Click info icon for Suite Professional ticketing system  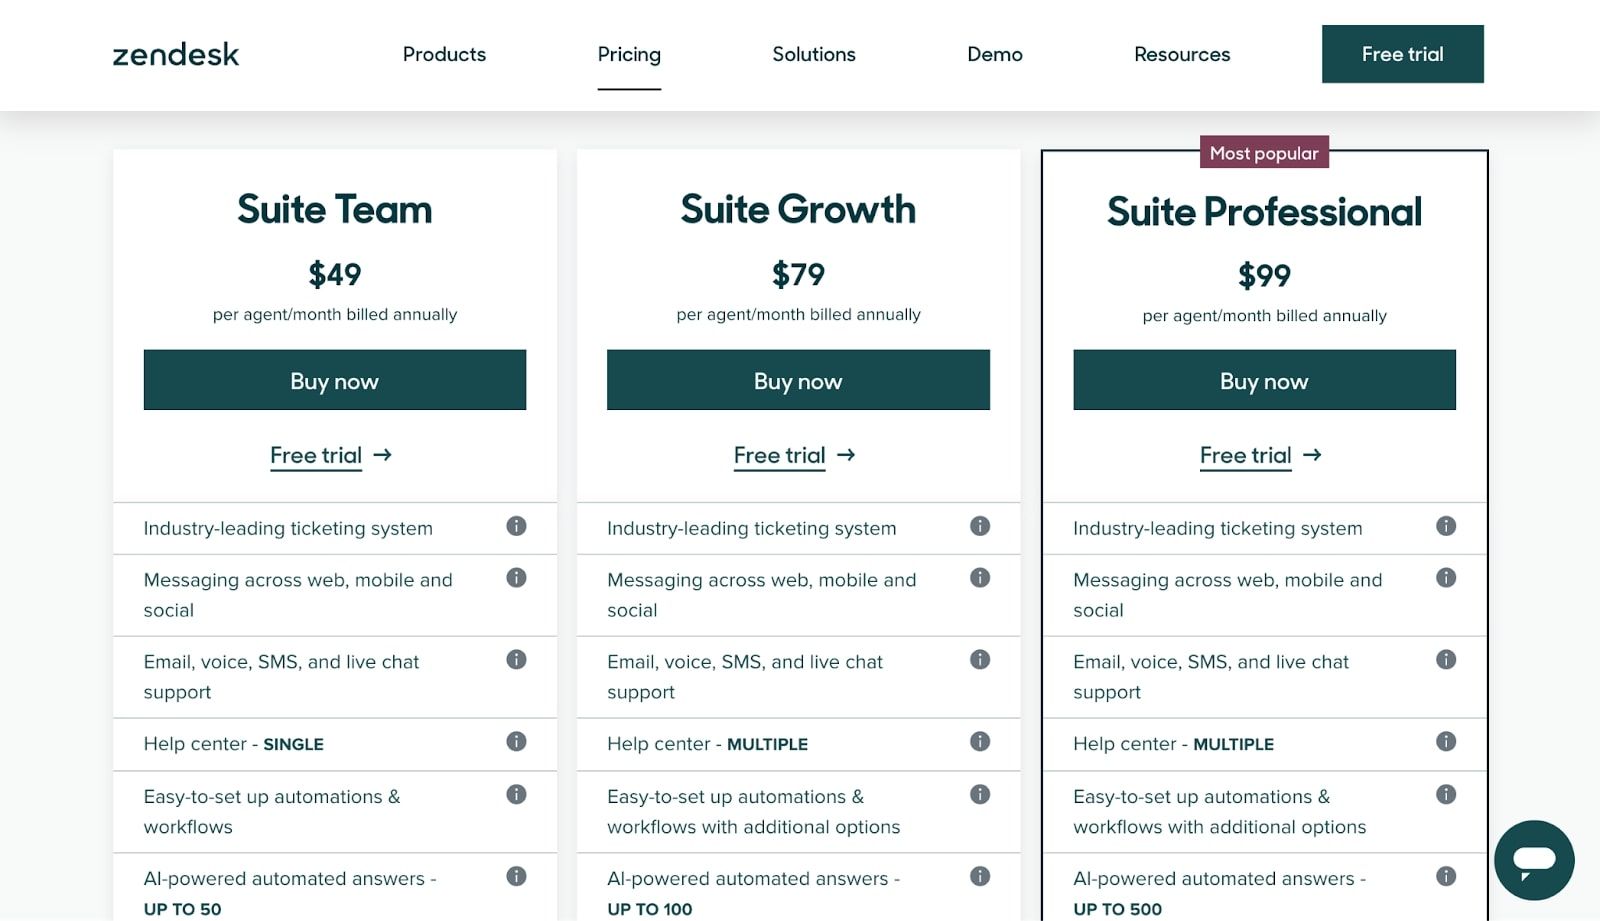click(x=1446, y=526)
